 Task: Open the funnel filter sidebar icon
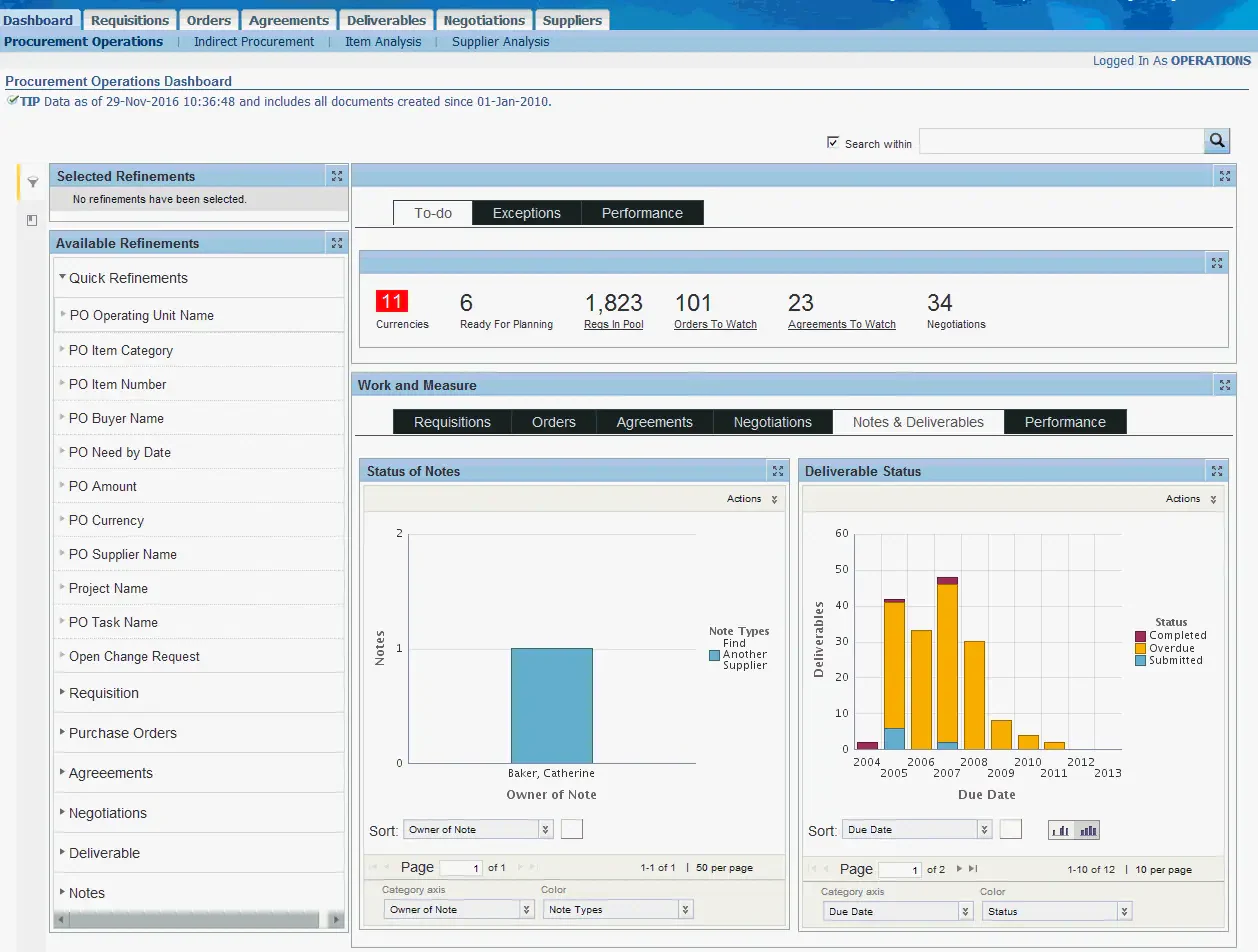coord(32,182)
